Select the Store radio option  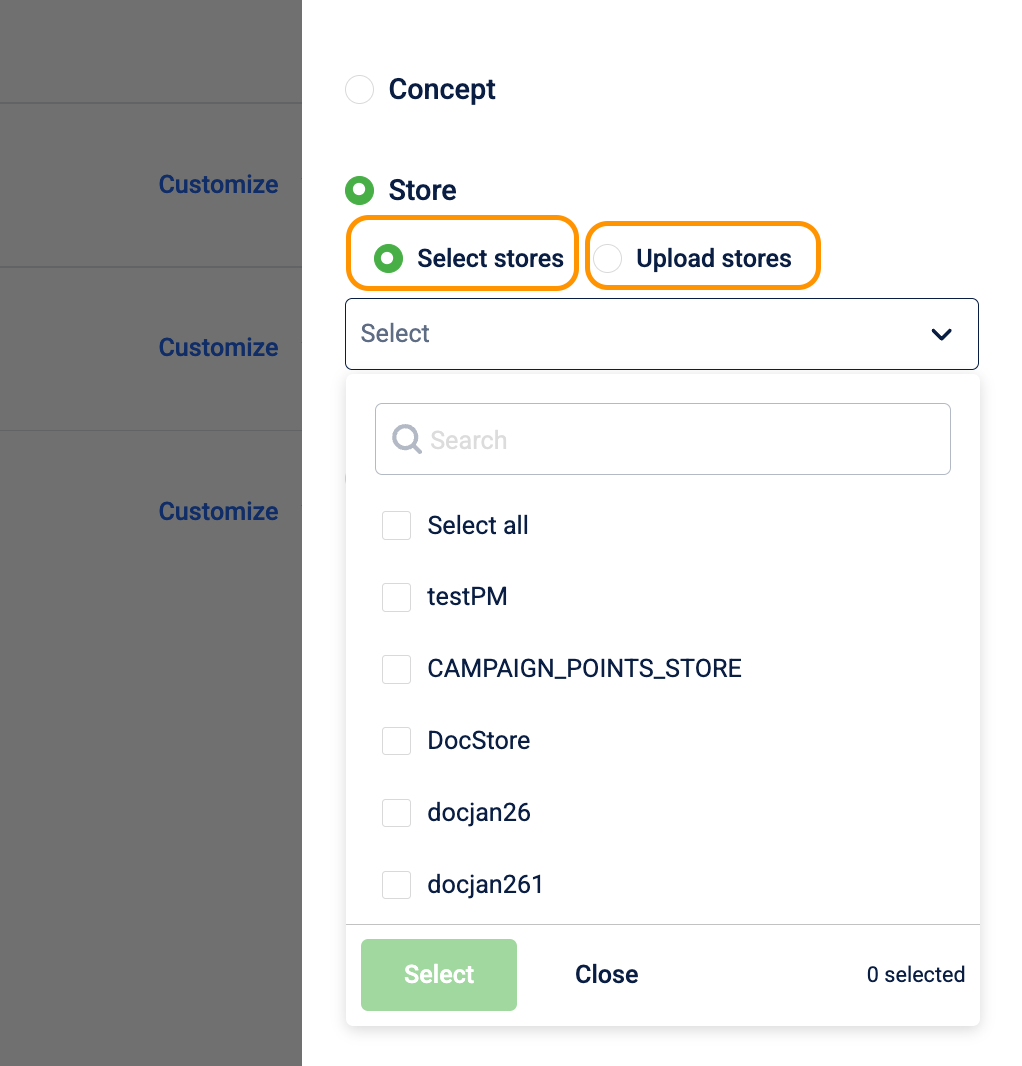tap(359, 190)
